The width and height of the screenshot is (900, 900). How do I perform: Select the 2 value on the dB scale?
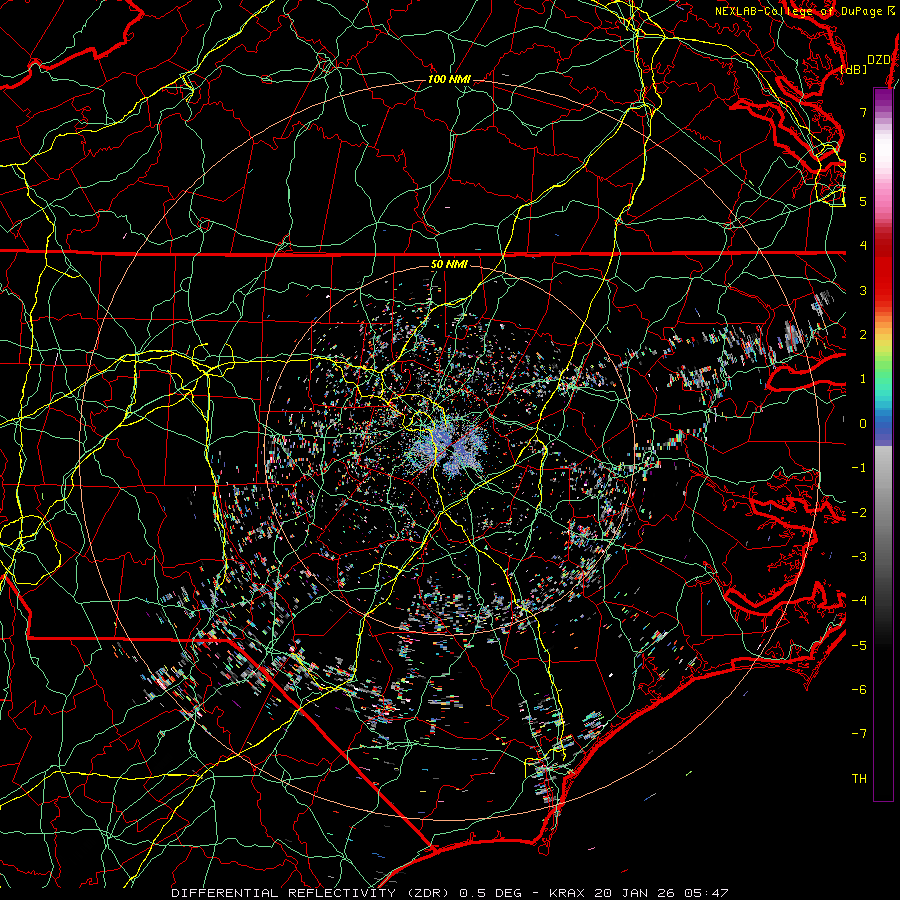[863, 335]
